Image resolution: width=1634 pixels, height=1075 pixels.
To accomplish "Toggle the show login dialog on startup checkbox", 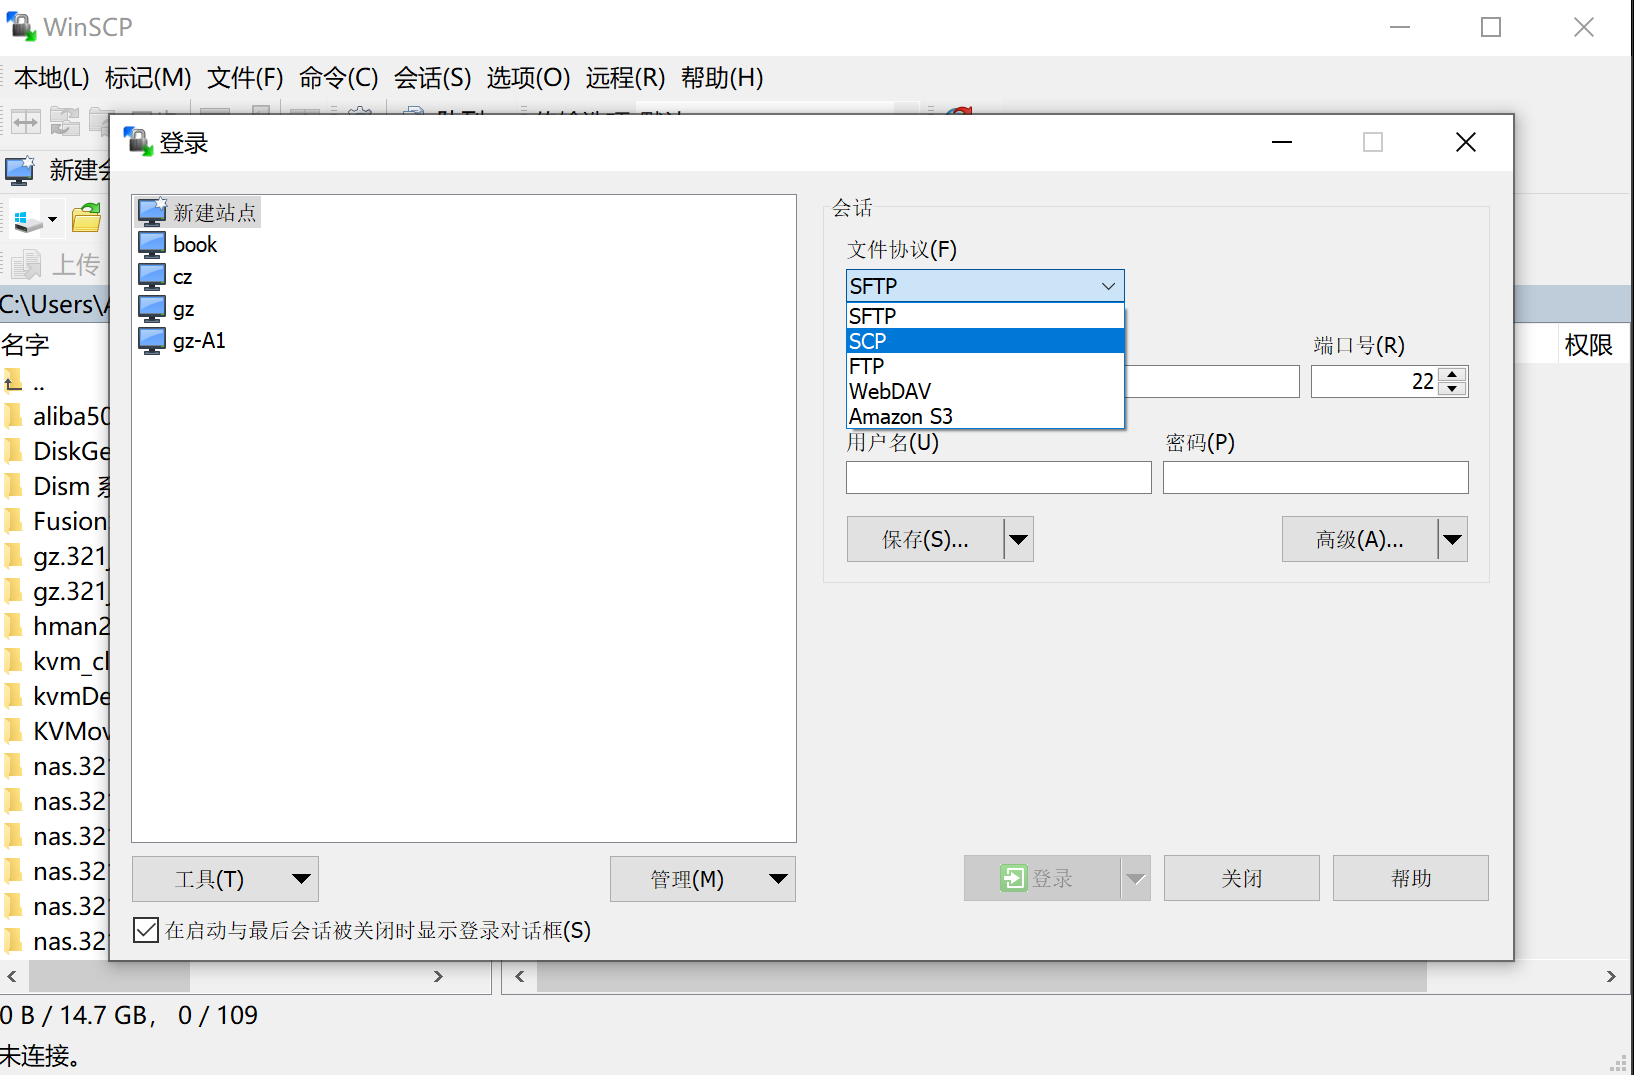I will pyautogui.click(x=146, y=930).
